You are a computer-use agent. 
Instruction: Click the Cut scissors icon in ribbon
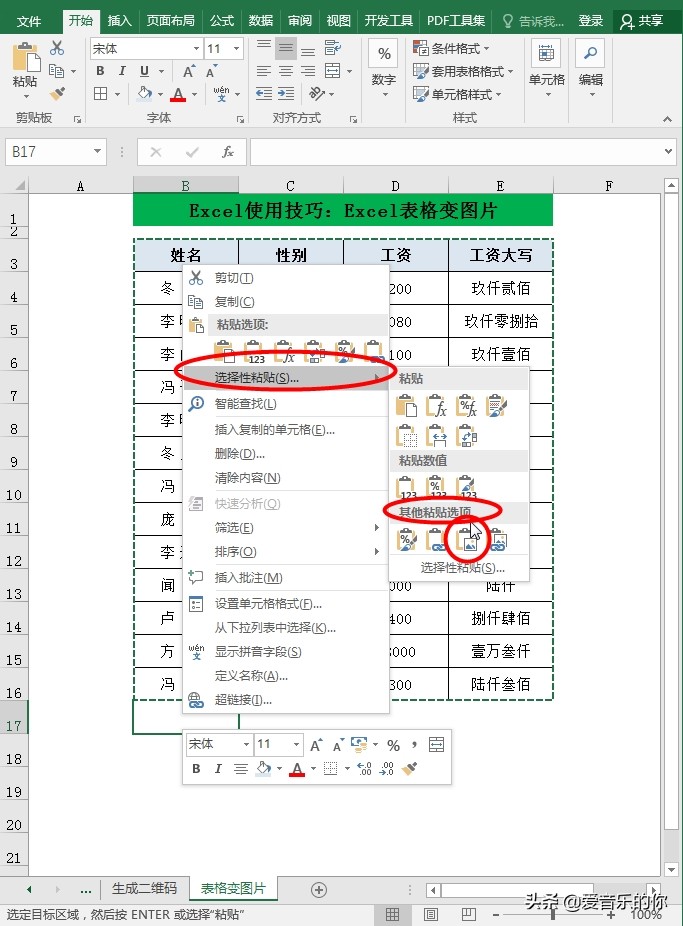[57, 48]
